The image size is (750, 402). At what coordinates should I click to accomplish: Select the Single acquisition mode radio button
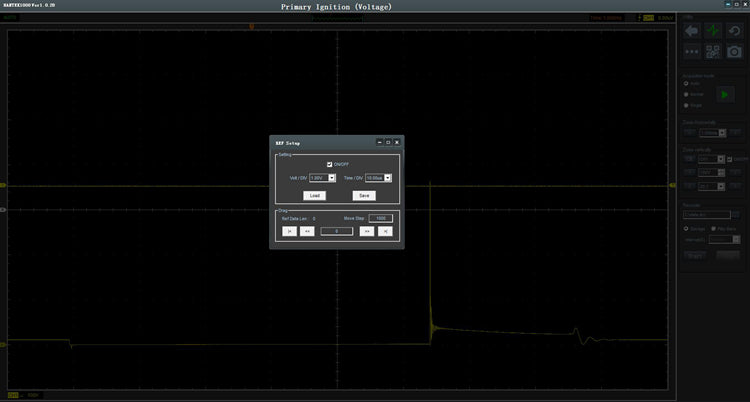pos(686,104)
